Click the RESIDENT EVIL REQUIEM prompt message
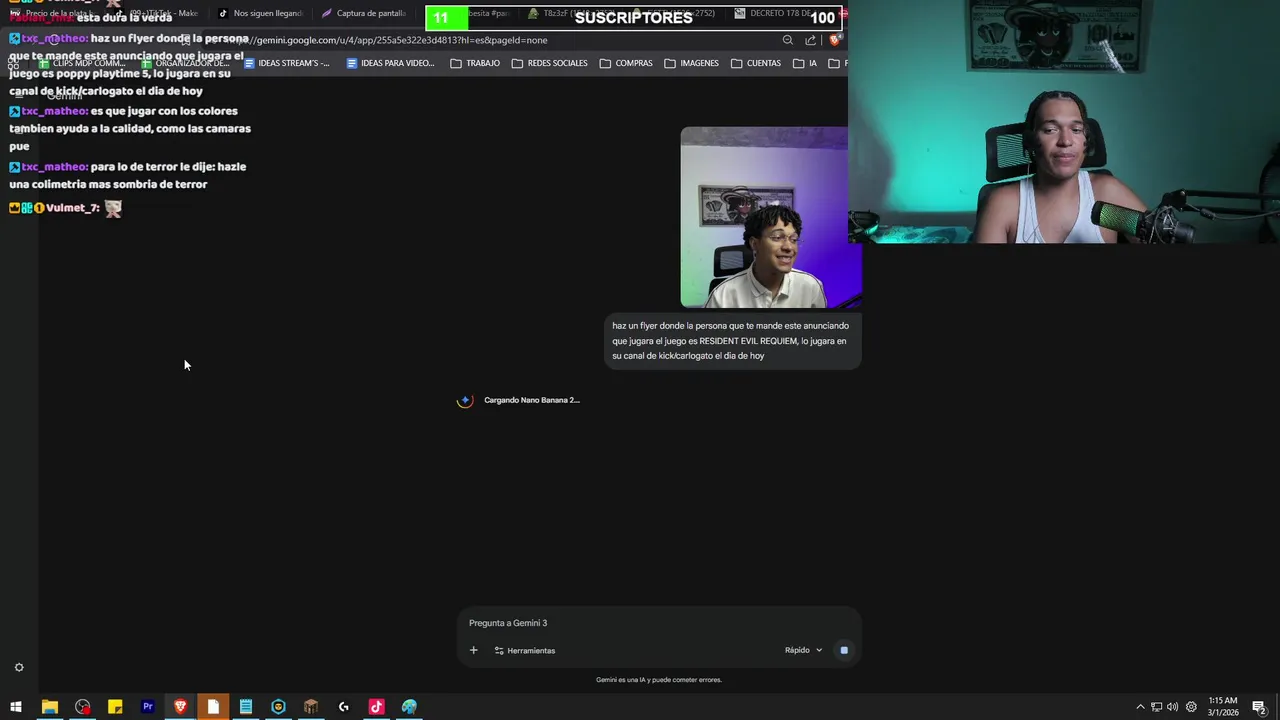This screenshot has height=720, width=1280. 733,341
